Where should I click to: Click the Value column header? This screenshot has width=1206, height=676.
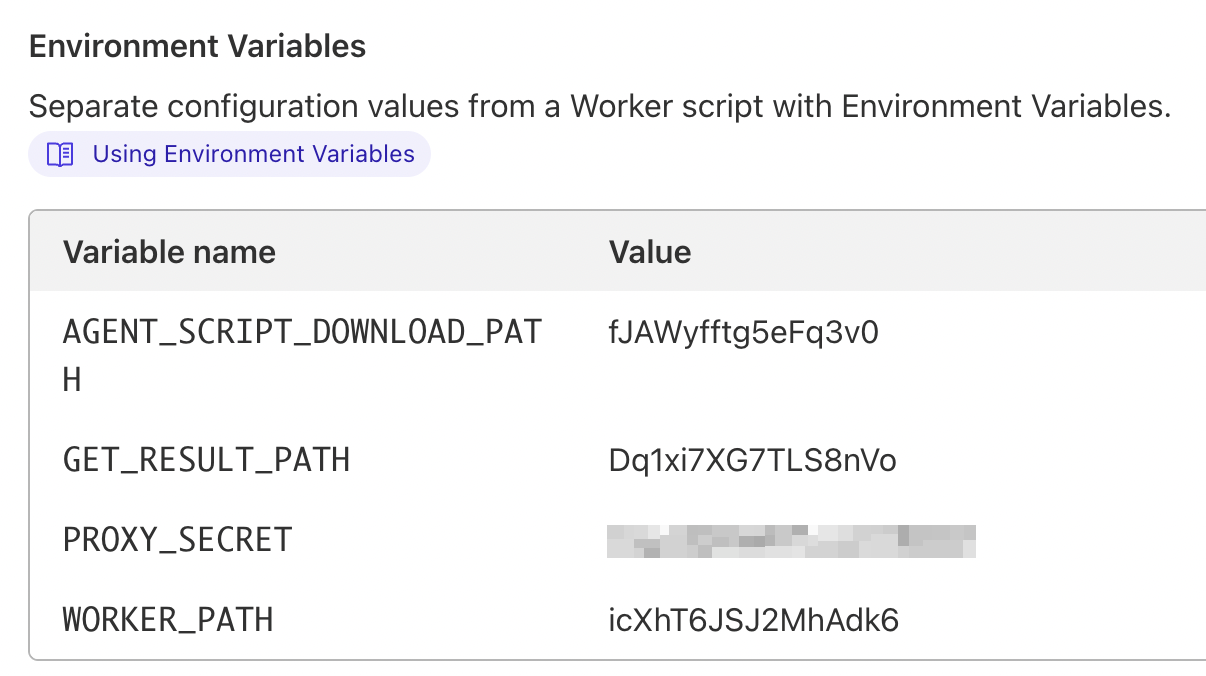click(x=649, y=251)
